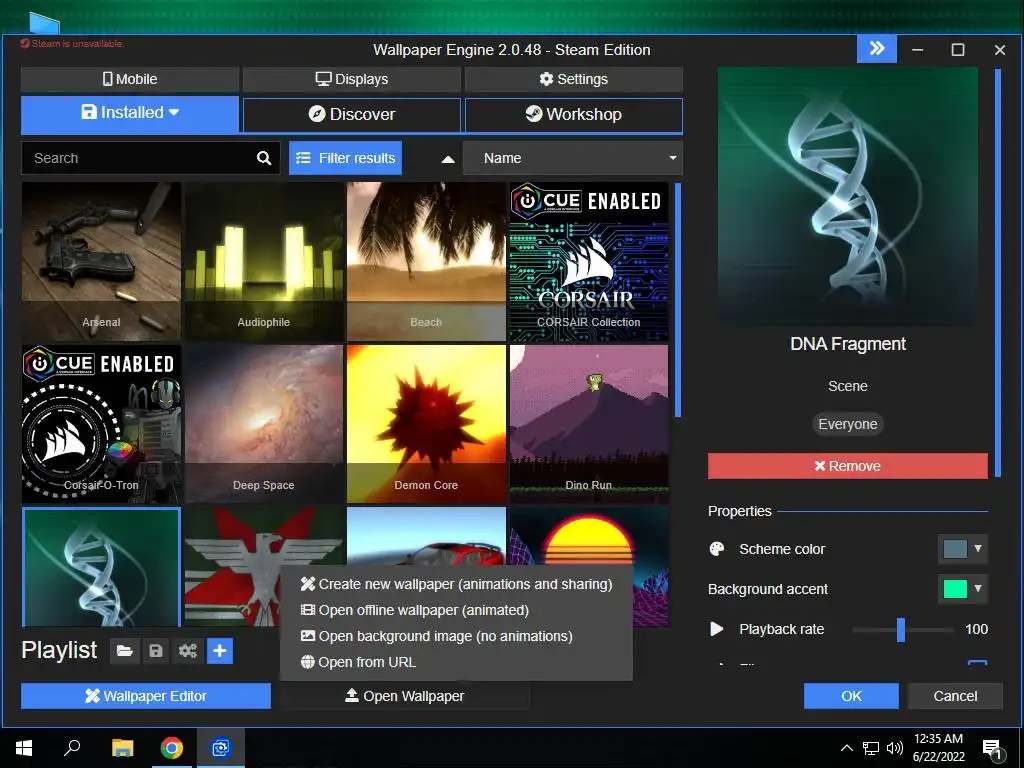
Task: Open the Displays tab
Action: 352,79
